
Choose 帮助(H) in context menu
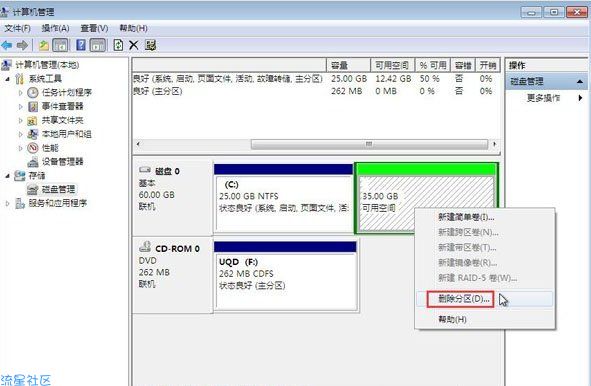point(452,320)
